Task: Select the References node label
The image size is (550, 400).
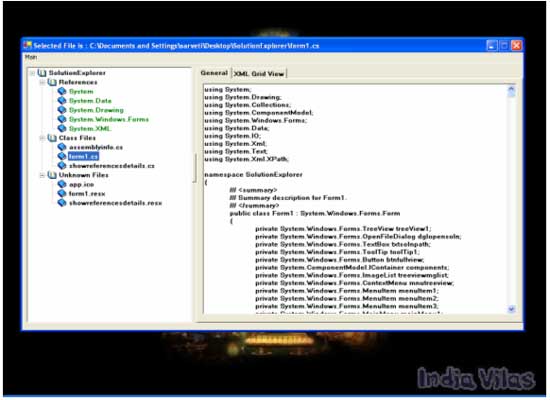Action: (x=78, y=82)
